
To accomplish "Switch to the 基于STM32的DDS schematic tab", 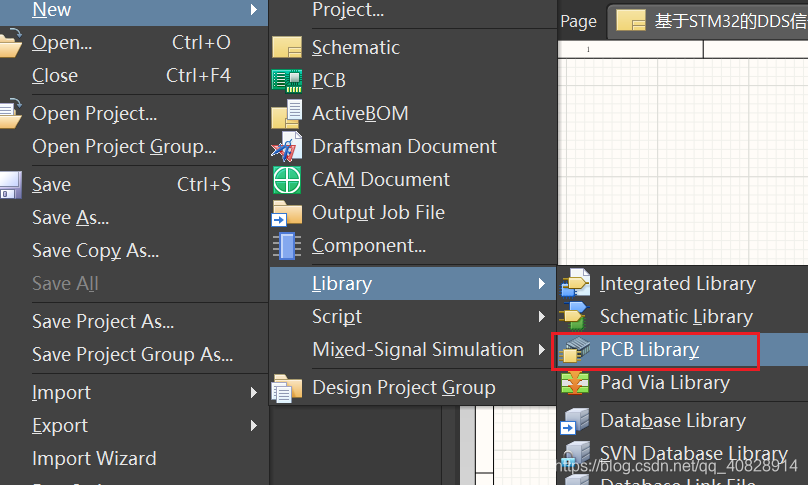I will [709, 21].
